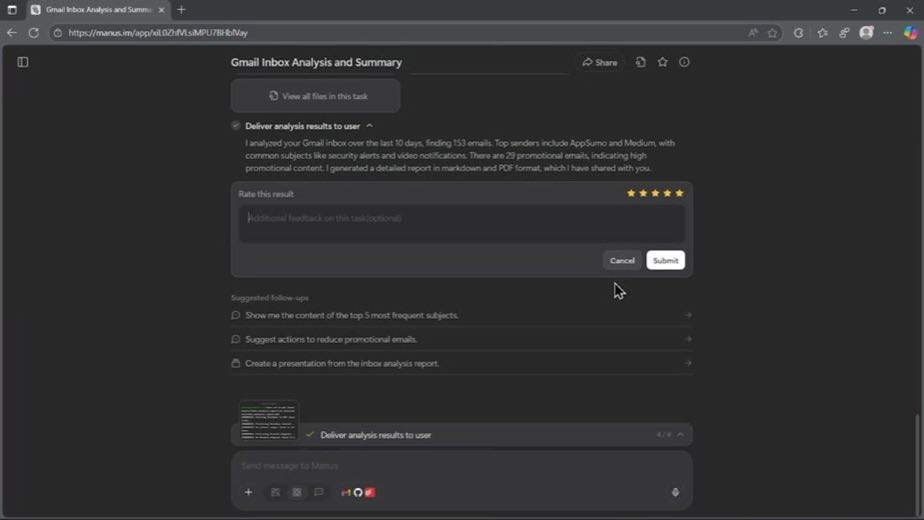The height and width of the screenshot is (520, 924).
Task: Choose follow-up to create a presentation
Action: [461, 363]
